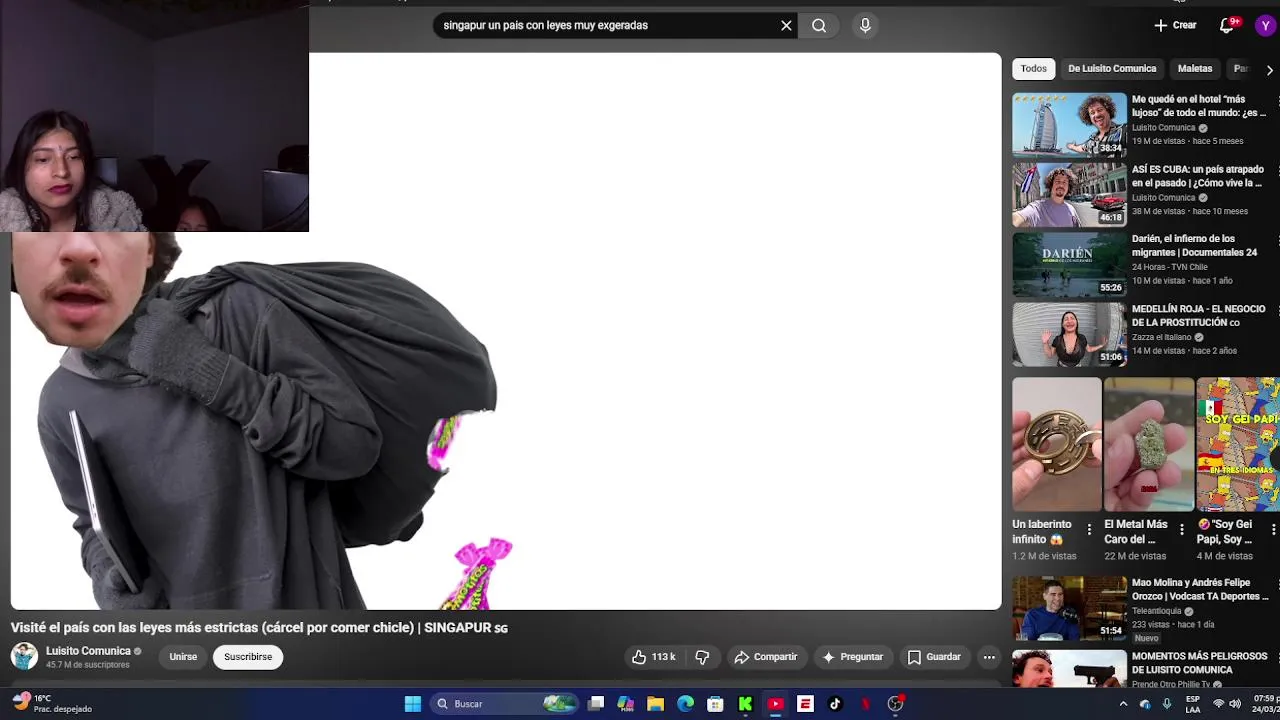The image size is (1280, 720).
Task: Click the Teleantioquia channel name
Action: pos(1156,611)
